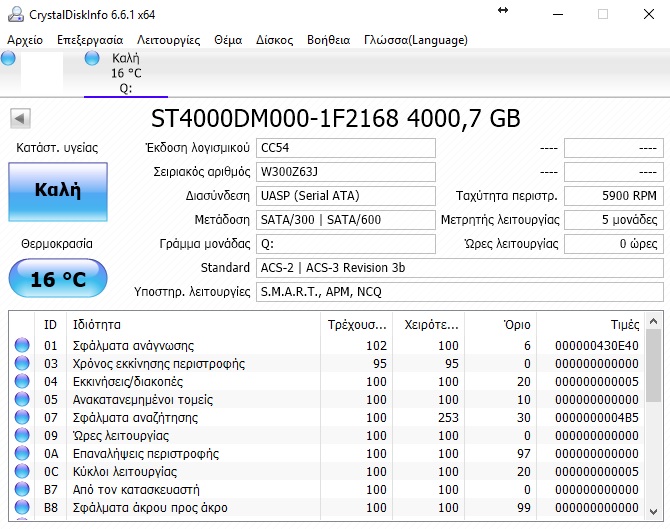Click status orb for attribute B7
The image size is (670, 529).
[22, 489]
